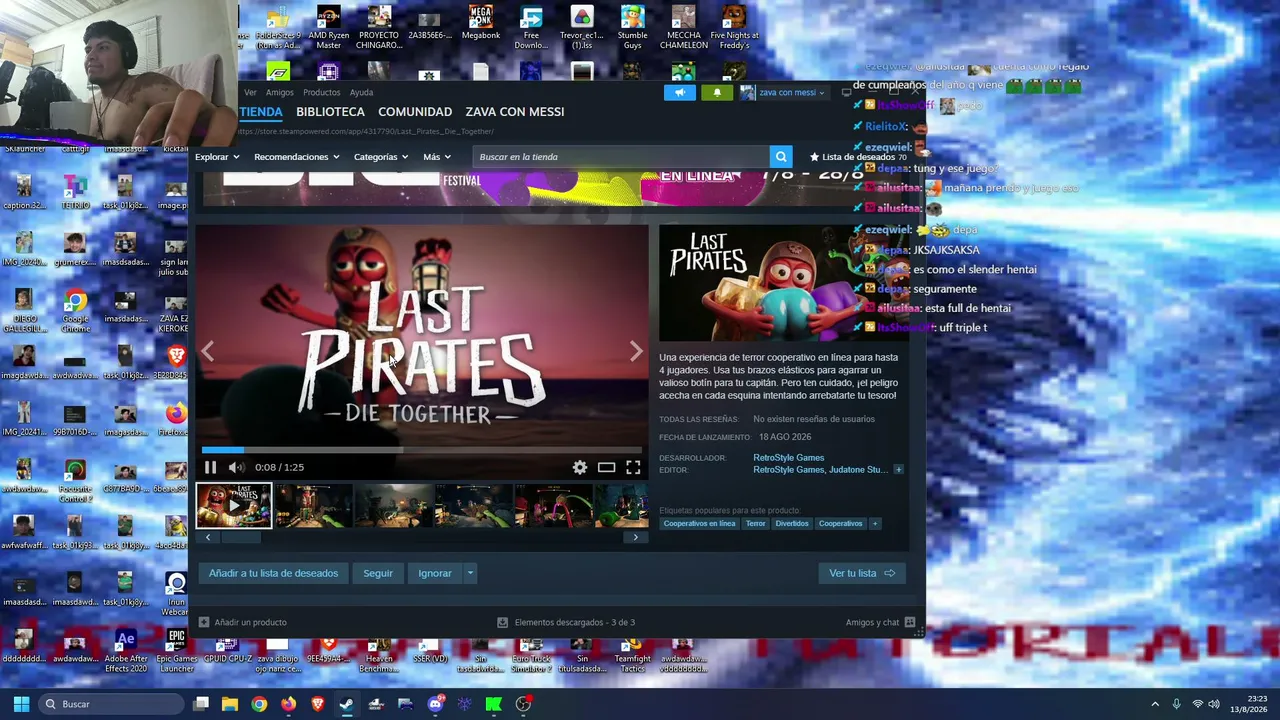Expand the Recomendaciones dropdown
The image size is (1280, 720).
pos(296,157)
